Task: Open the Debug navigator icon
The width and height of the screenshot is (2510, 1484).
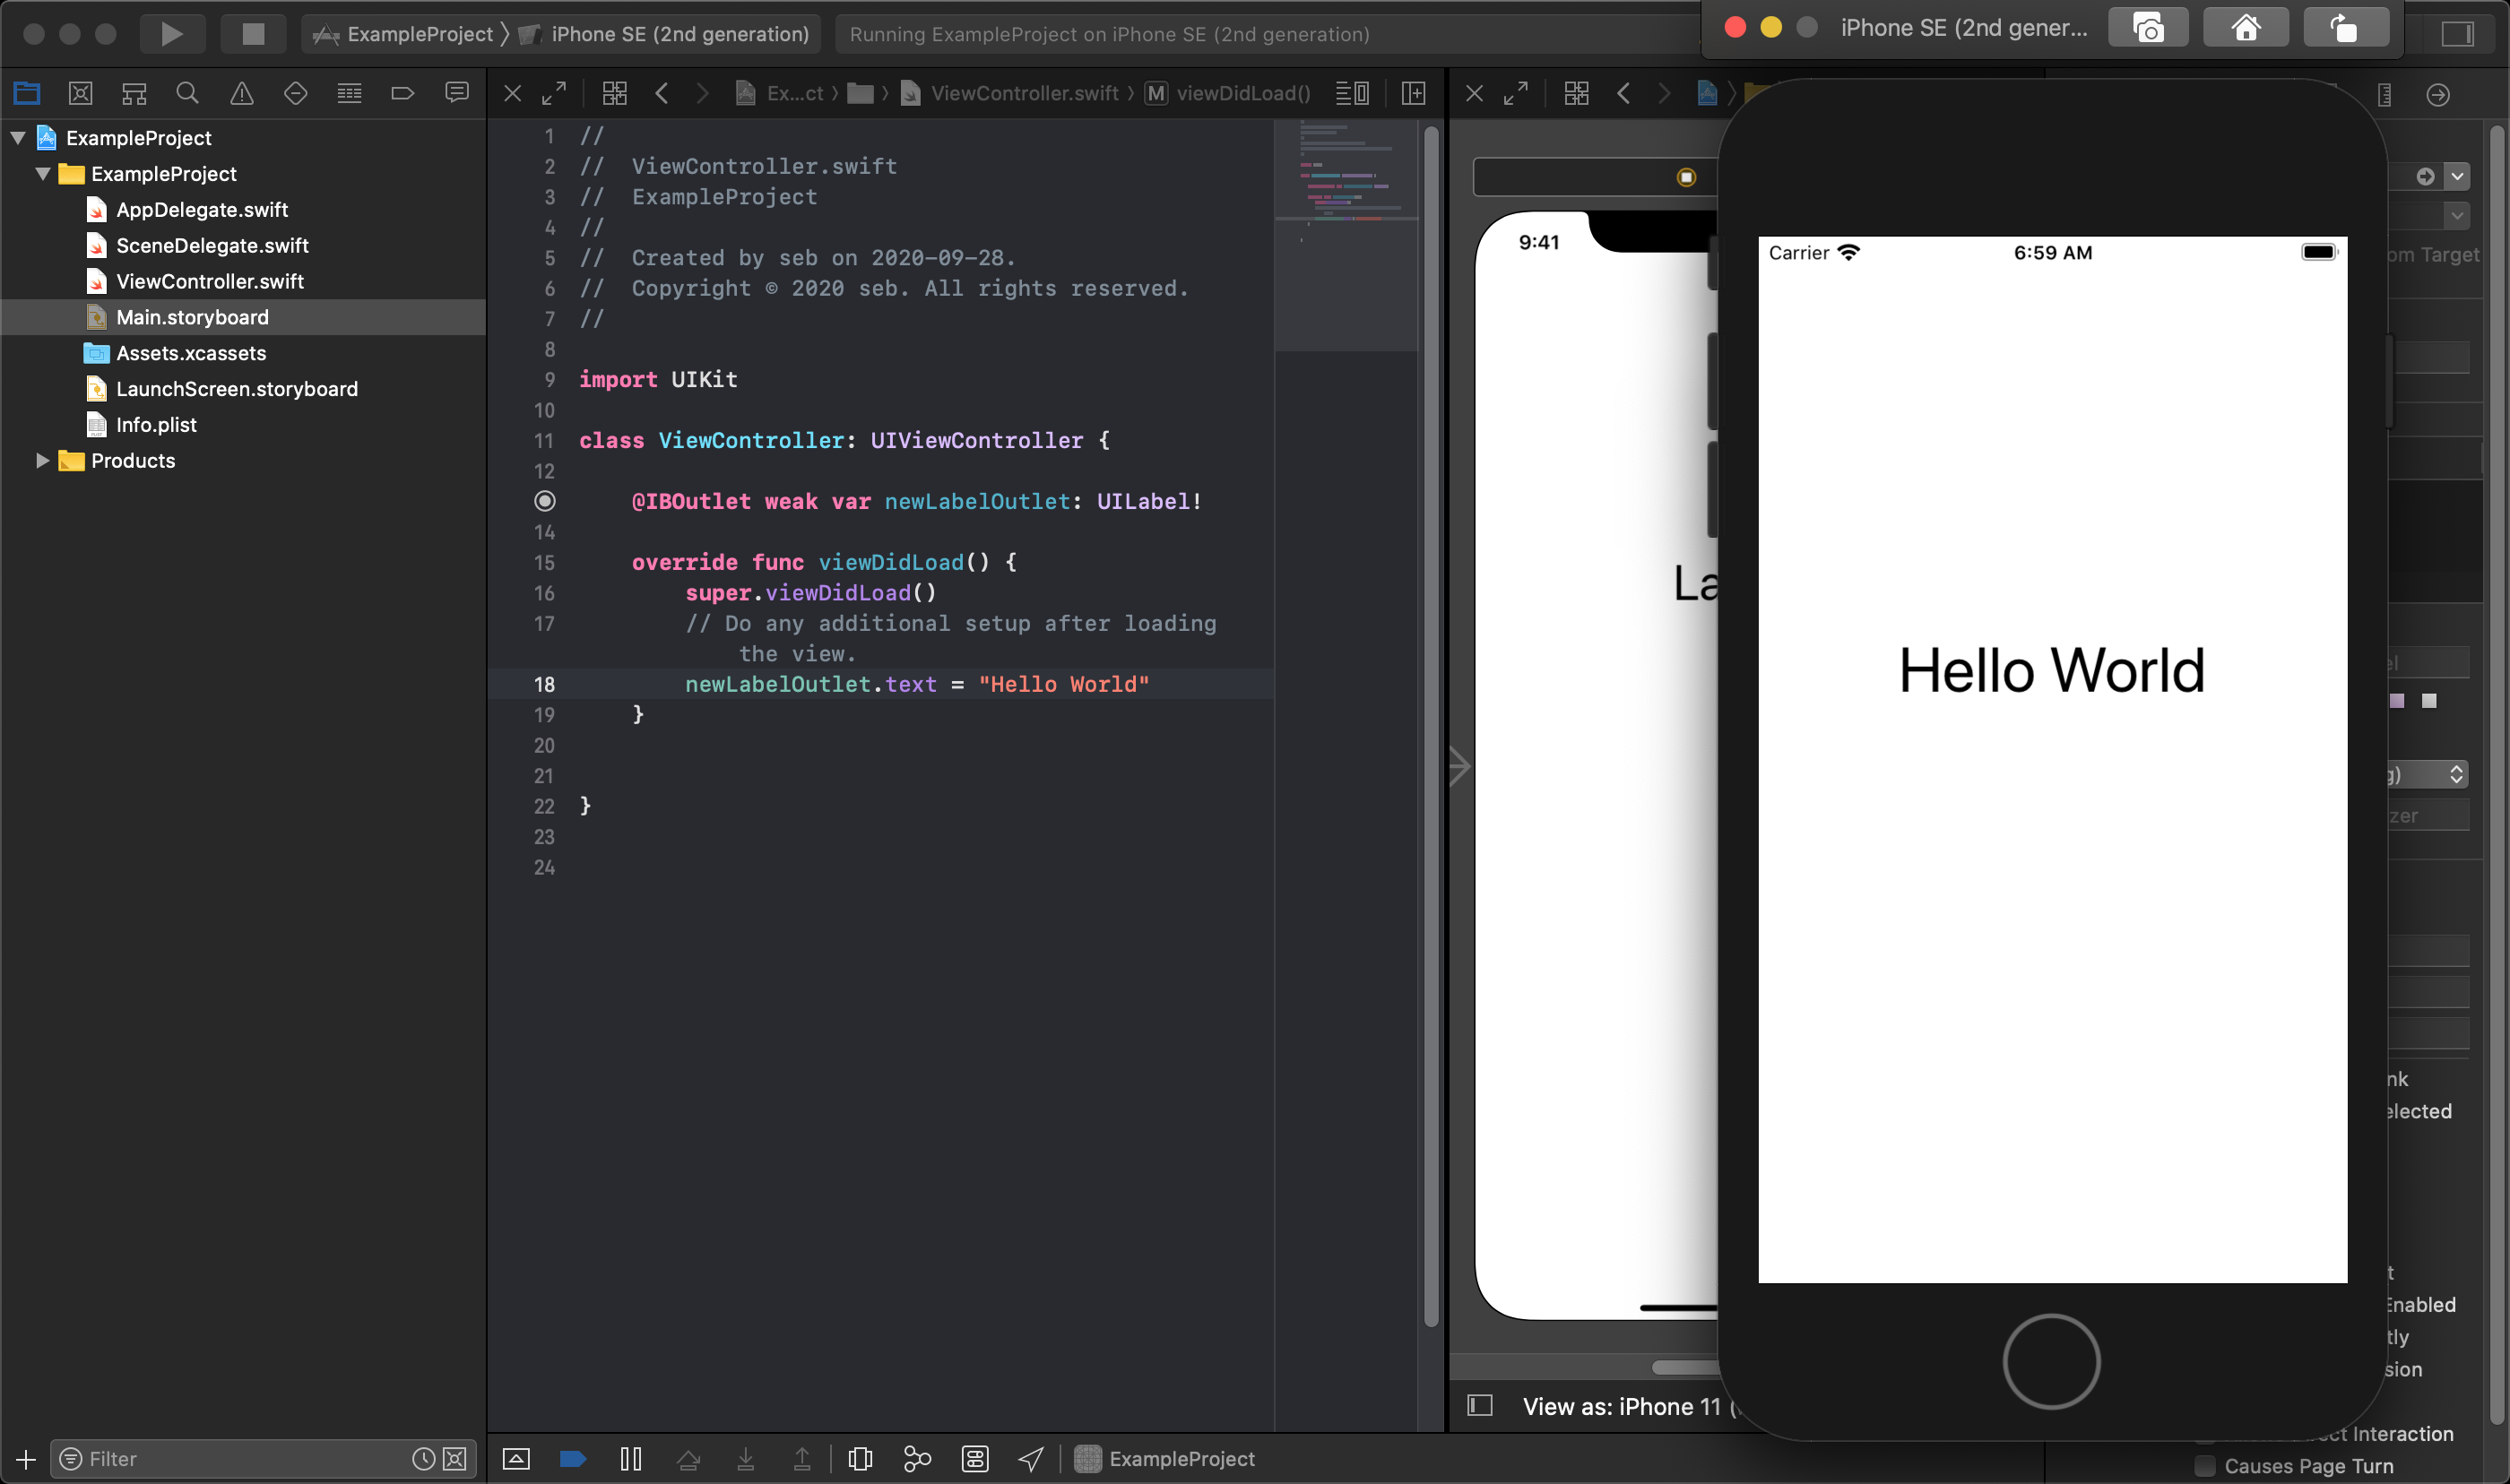Action: pyautogui.click(x=349, y=93)
